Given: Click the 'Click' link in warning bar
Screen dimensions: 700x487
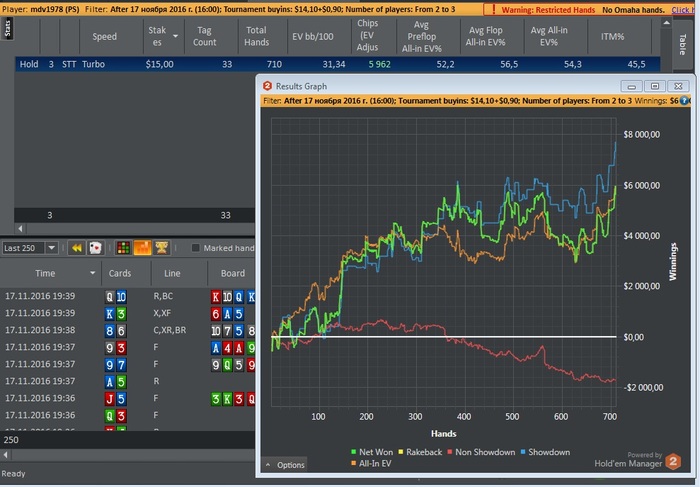Looking at the screenshot, I should (x=682, y=10).
